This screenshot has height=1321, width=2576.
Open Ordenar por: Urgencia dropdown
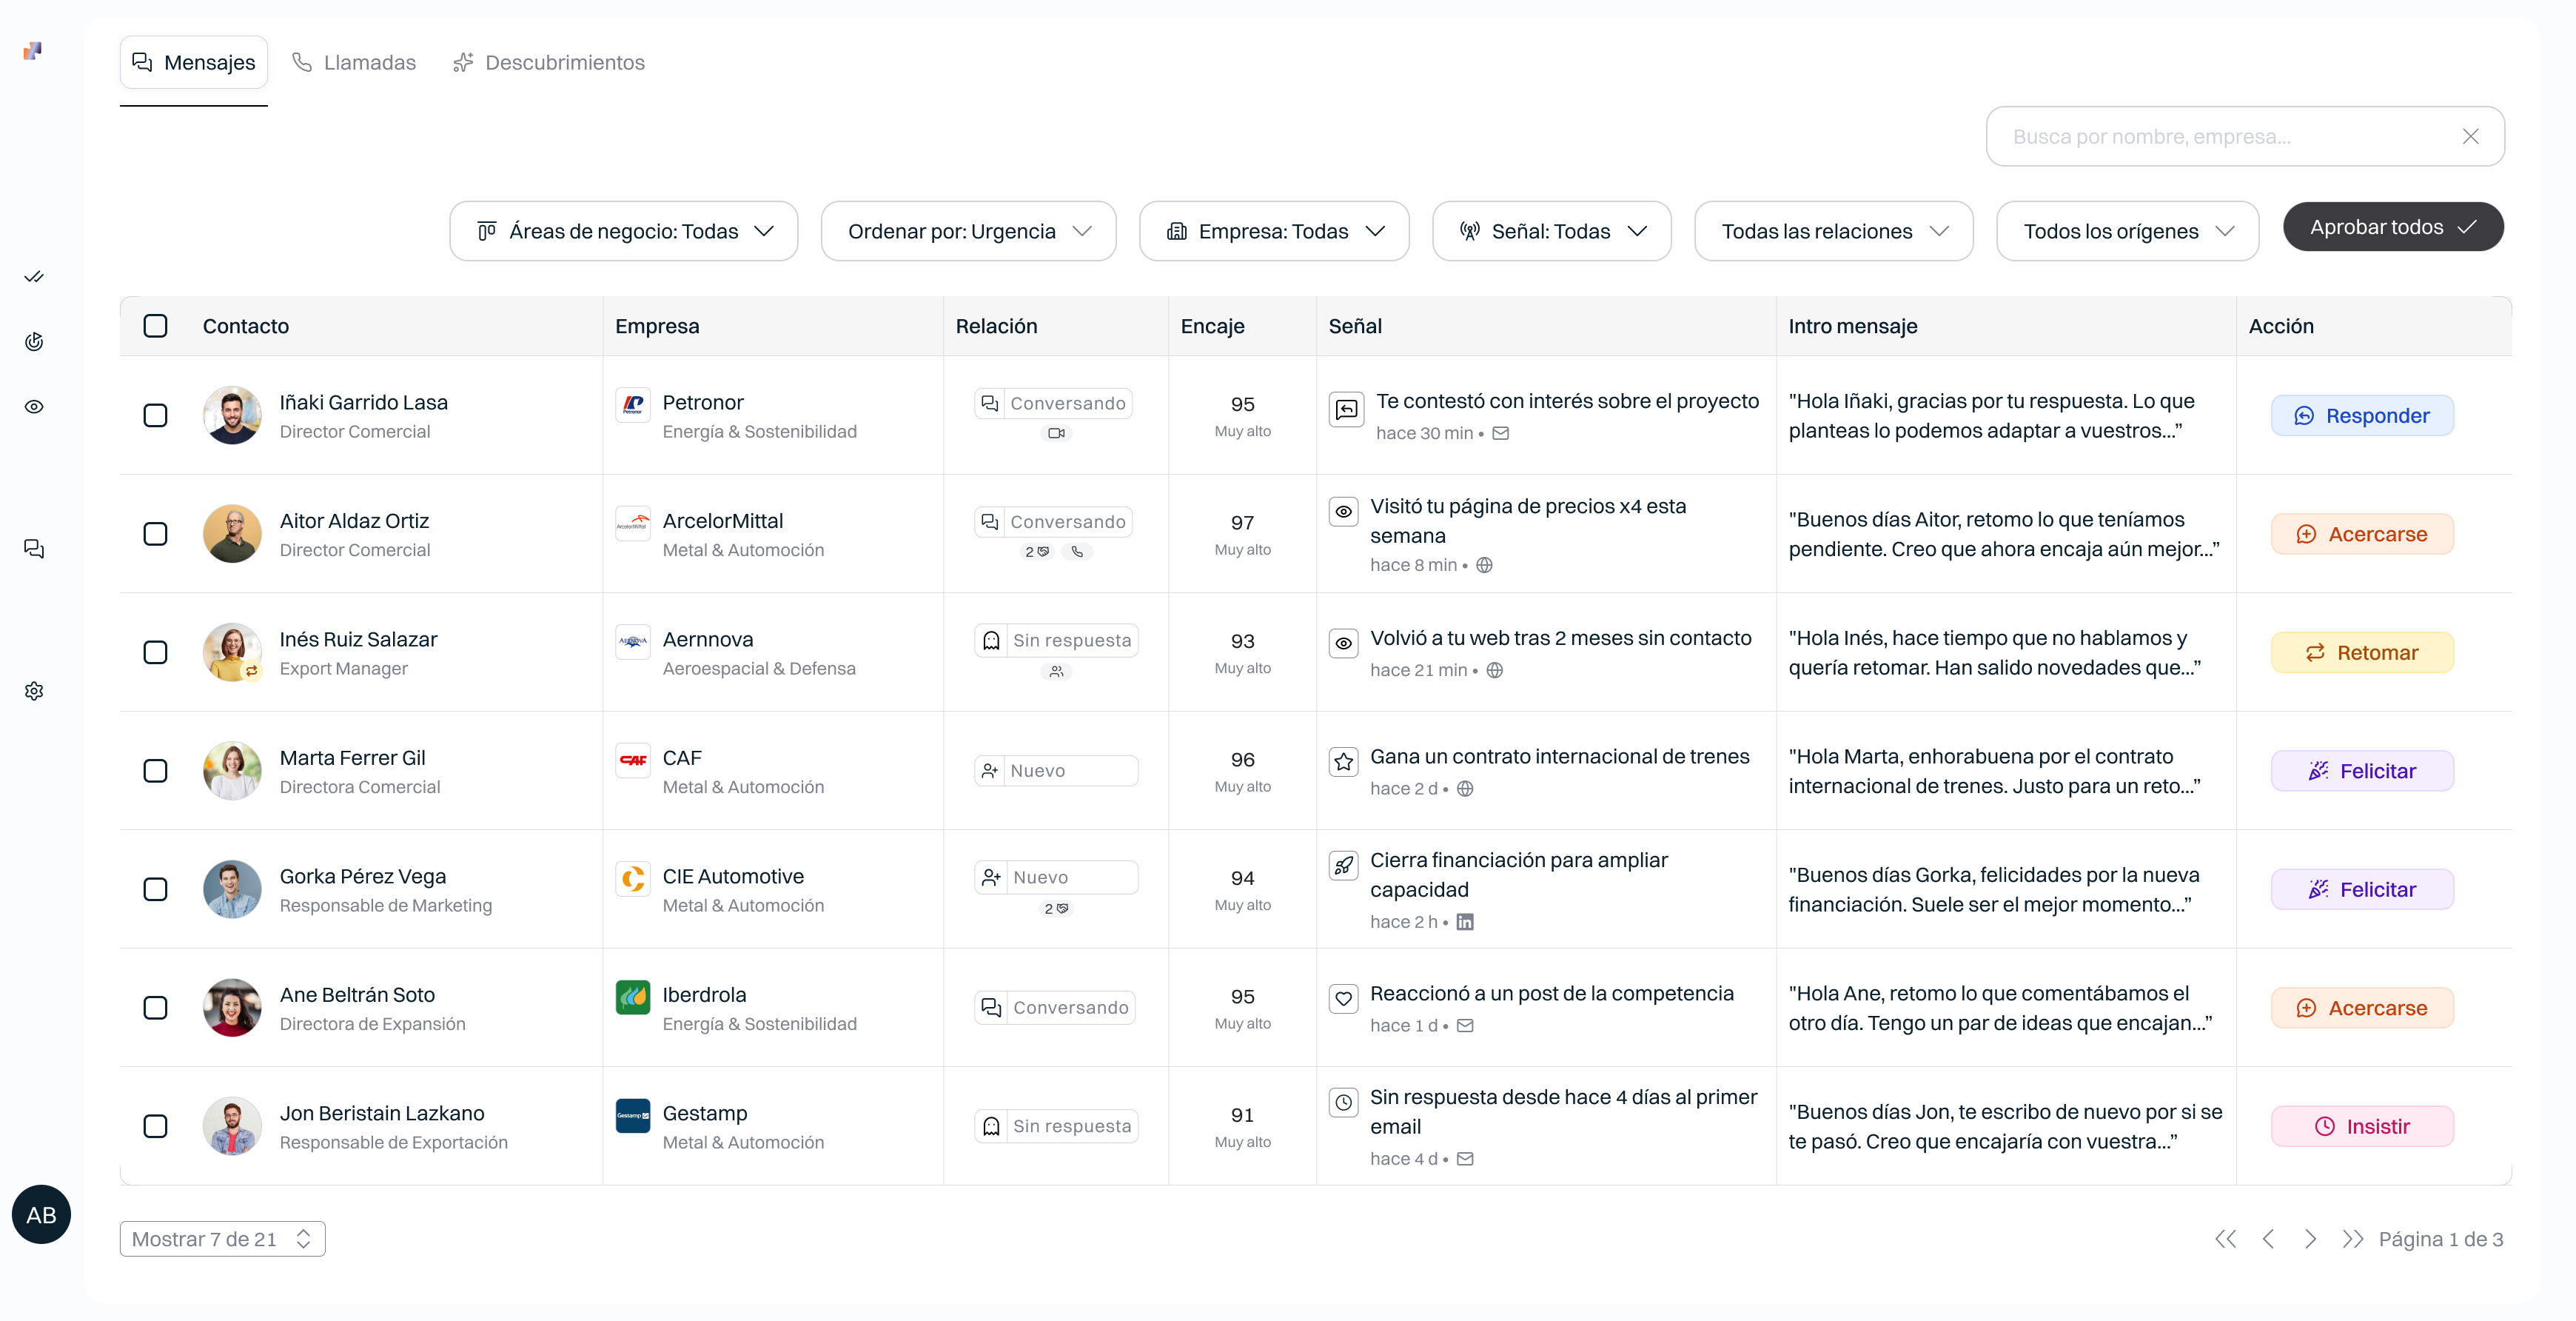click(x=968, y=231)
